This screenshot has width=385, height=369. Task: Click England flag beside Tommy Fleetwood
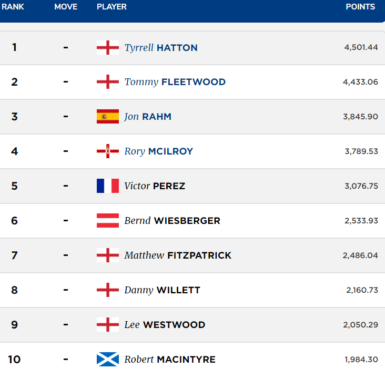click(108, 82)
